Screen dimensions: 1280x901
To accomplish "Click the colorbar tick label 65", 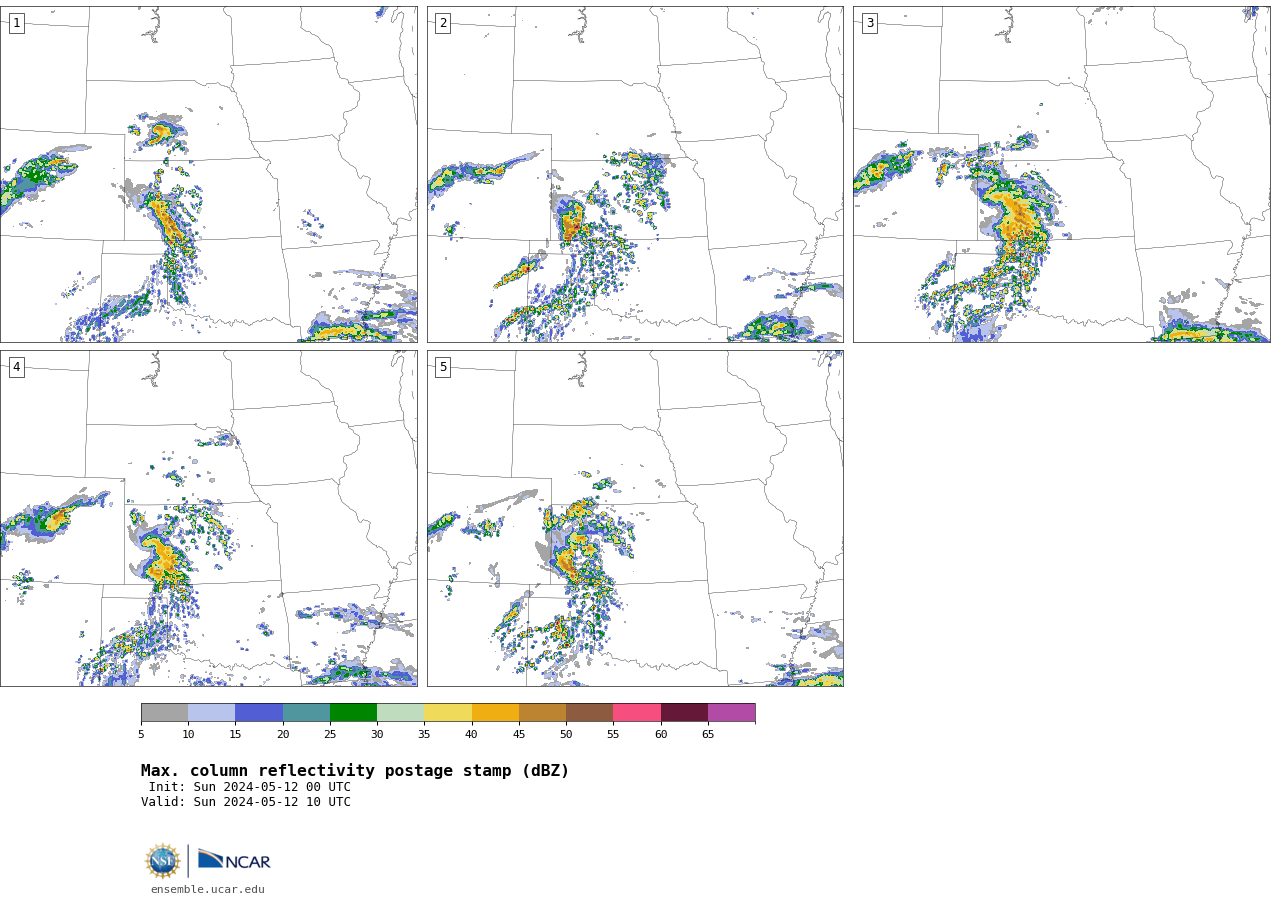I will point(708,735).
